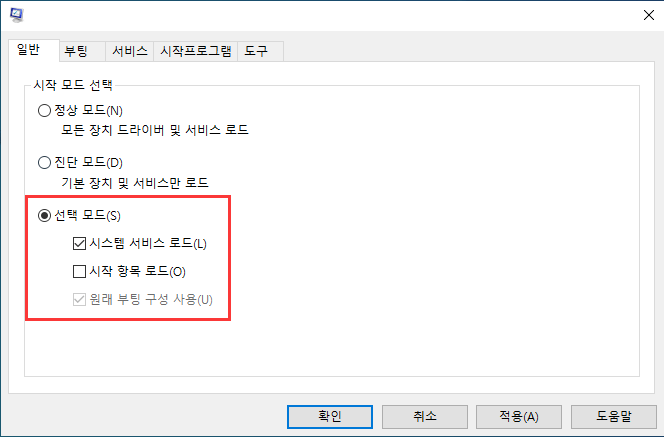This screenshot has height=437, width=664.
Task: Choose the 진단 모드(D) radio option
Action: click(x=44, y=163)
